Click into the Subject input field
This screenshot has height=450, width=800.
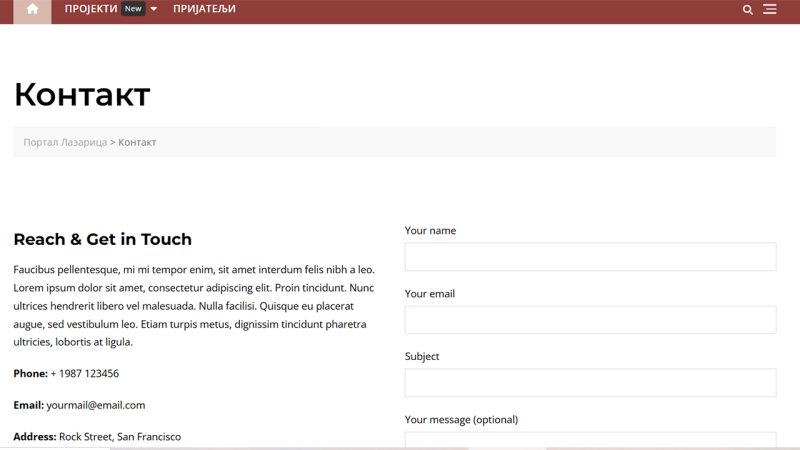click(590, 383)
